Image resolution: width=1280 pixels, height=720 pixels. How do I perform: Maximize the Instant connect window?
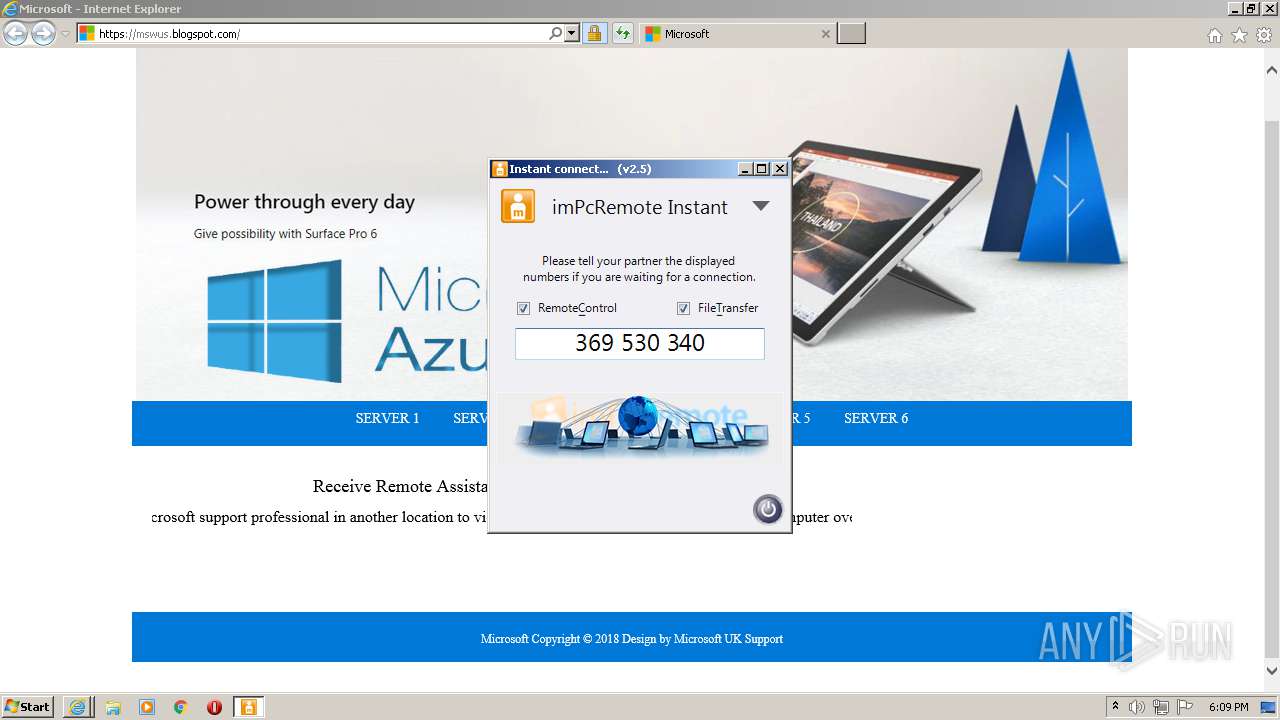coord(762,169)
